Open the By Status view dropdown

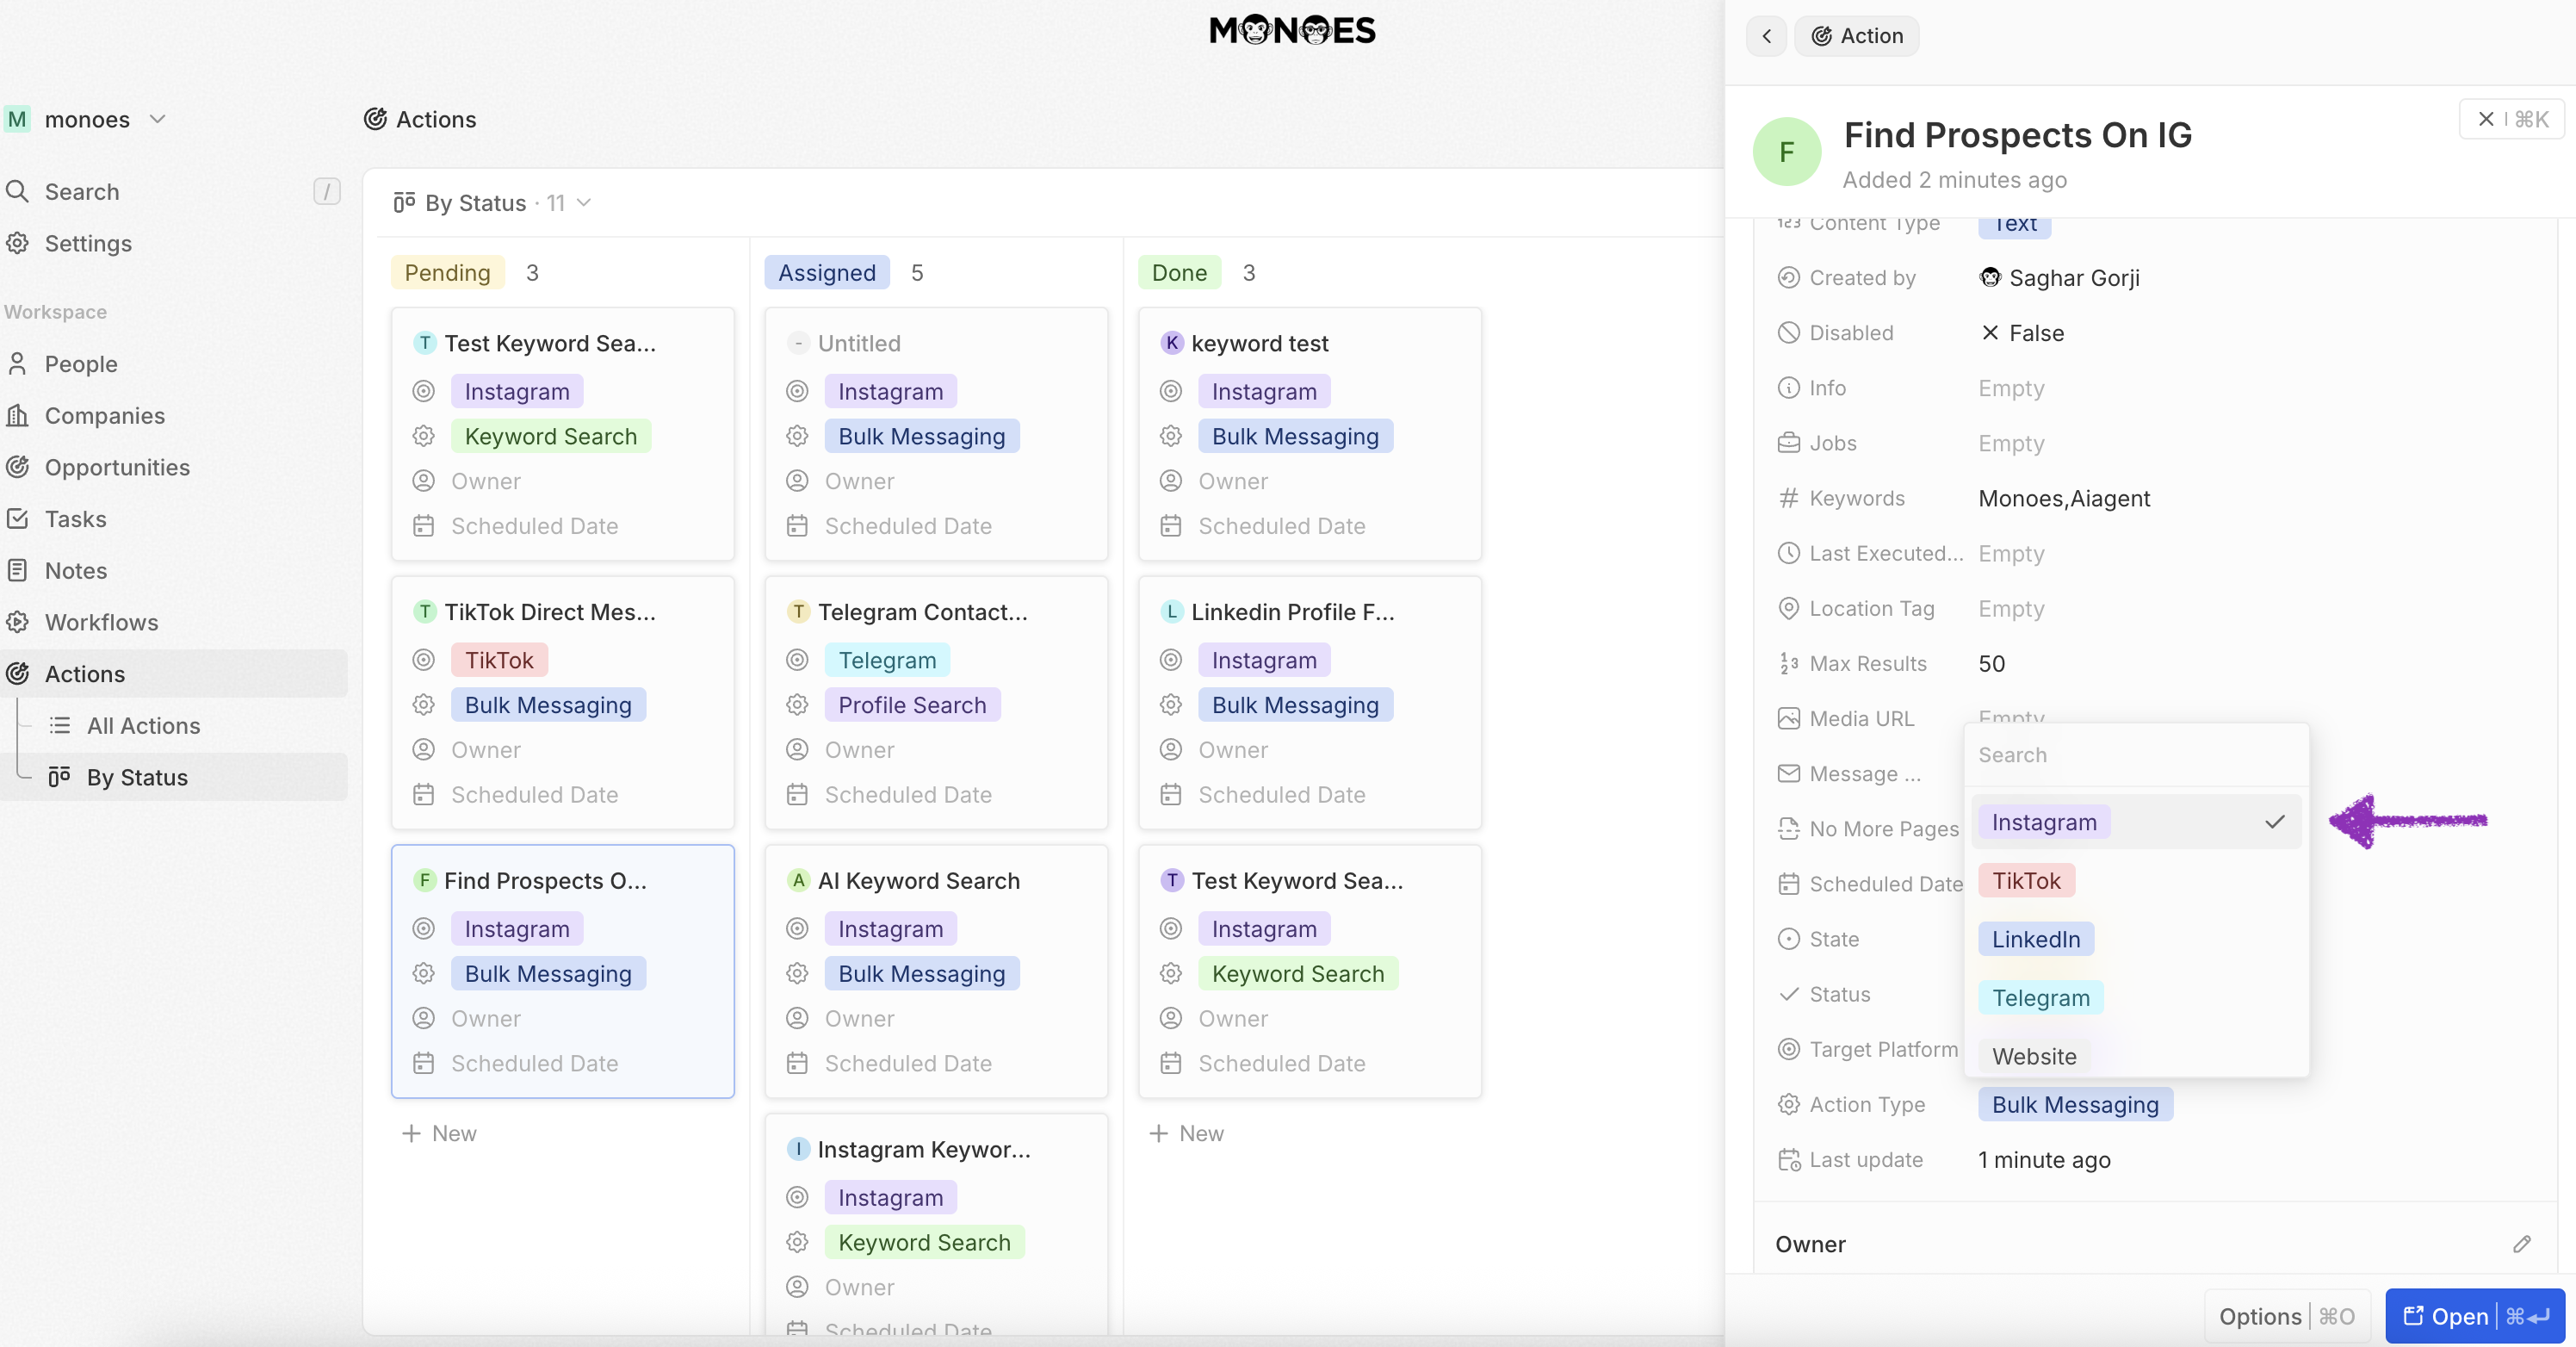tap(492, 203)
